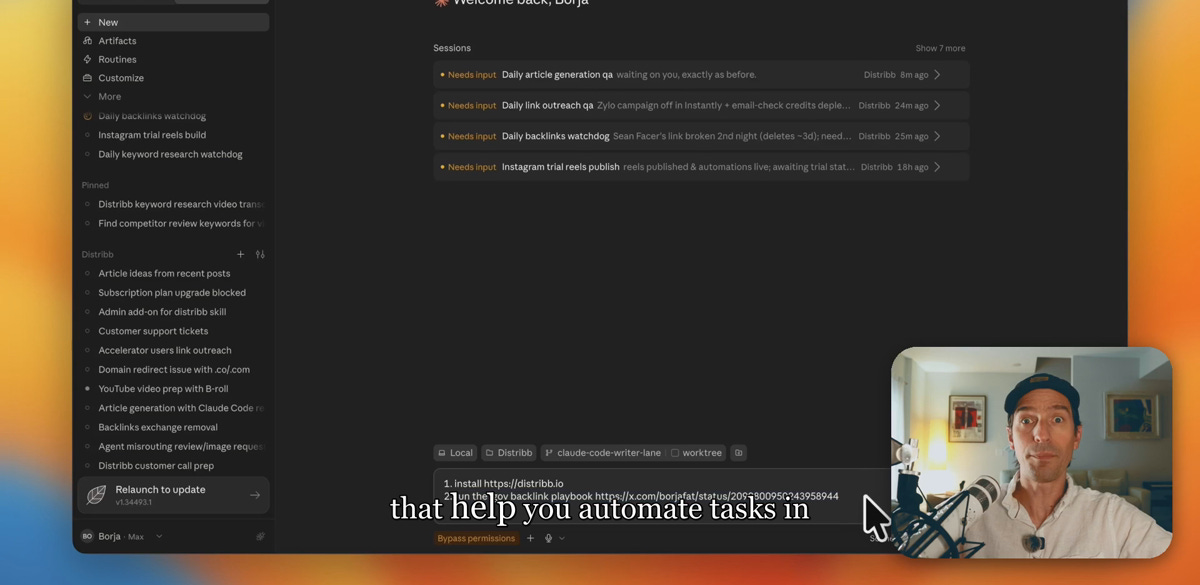The height and width of the screenshot is (585, 1200).
Task: Open Daily link outreach qa session
Action: pyautogui.click(x=701, y=105)
